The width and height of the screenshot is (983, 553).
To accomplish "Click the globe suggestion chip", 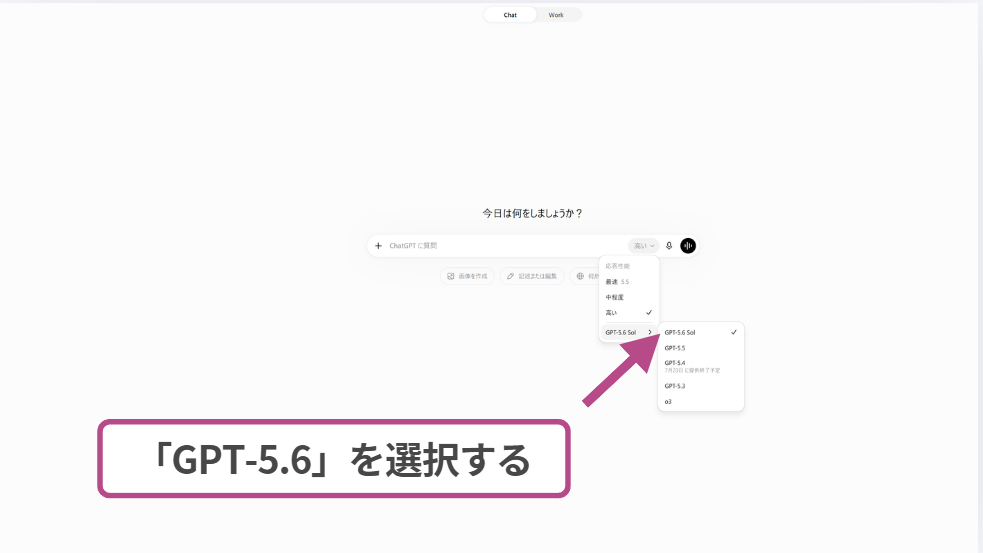I will click(x=585, y=276).
